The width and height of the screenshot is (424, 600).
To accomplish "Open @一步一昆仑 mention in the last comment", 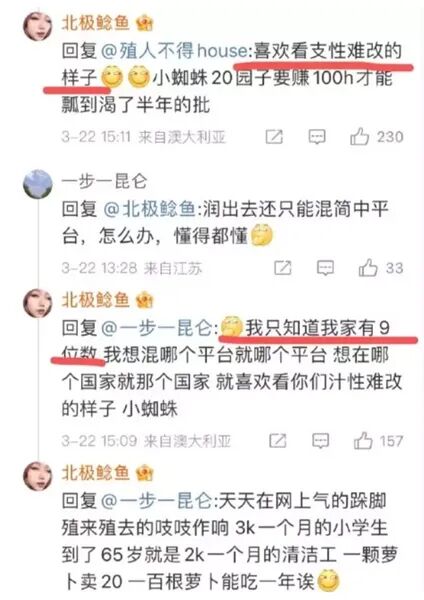I will point(157,501).
